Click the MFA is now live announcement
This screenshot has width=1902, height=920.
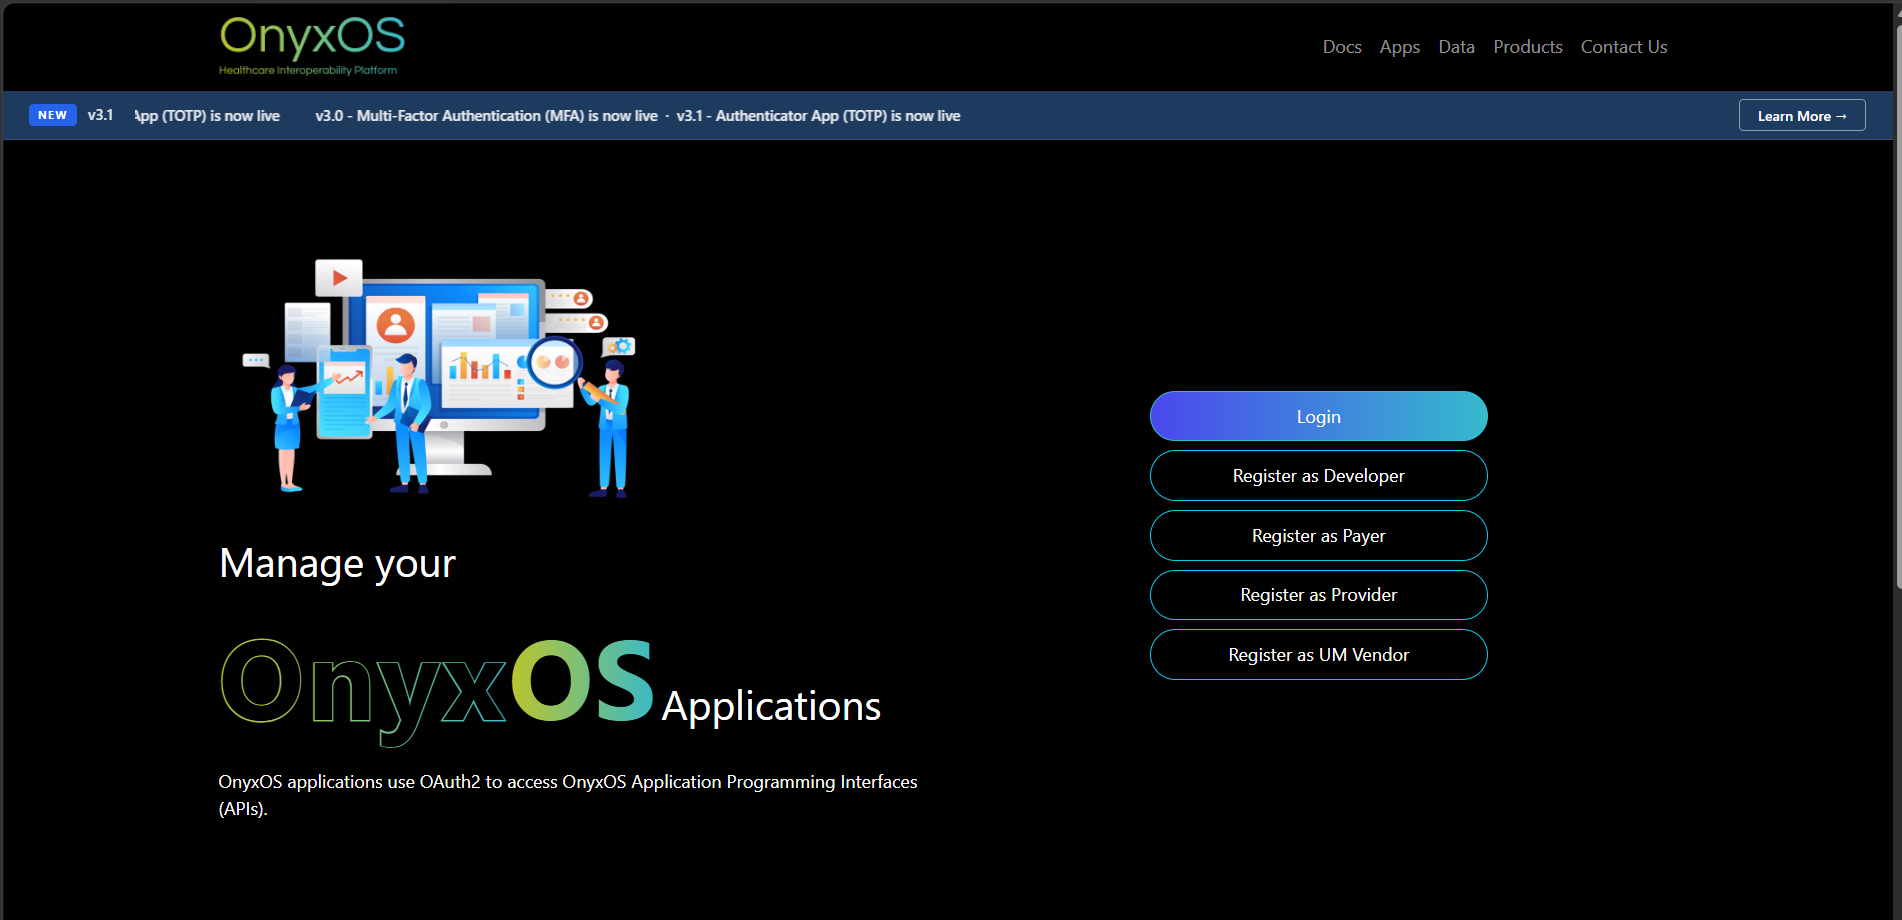(x=486, y=116)
